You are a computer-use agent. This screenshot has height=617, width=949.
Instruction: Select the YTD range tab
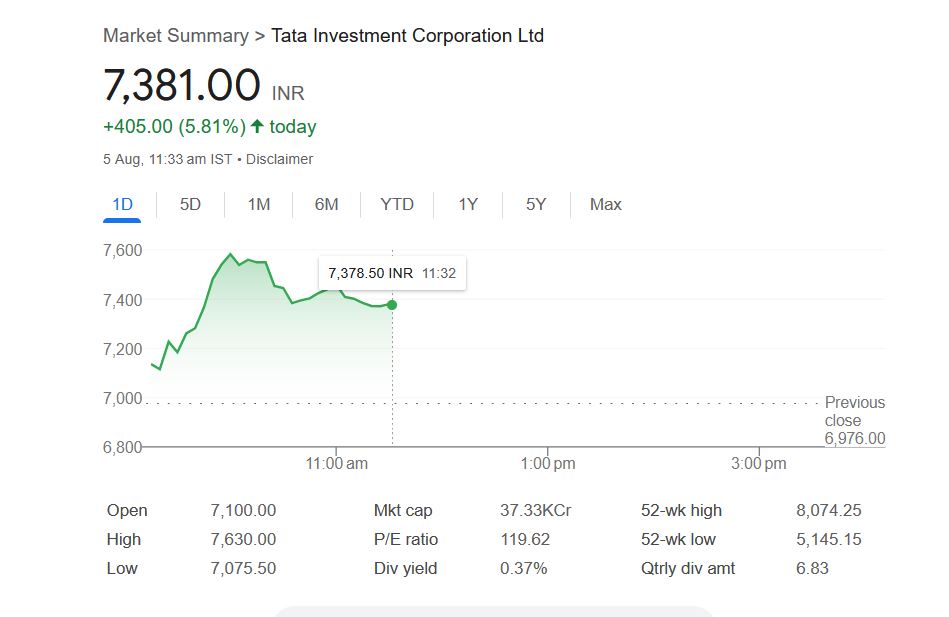click(x=397, y=204)
